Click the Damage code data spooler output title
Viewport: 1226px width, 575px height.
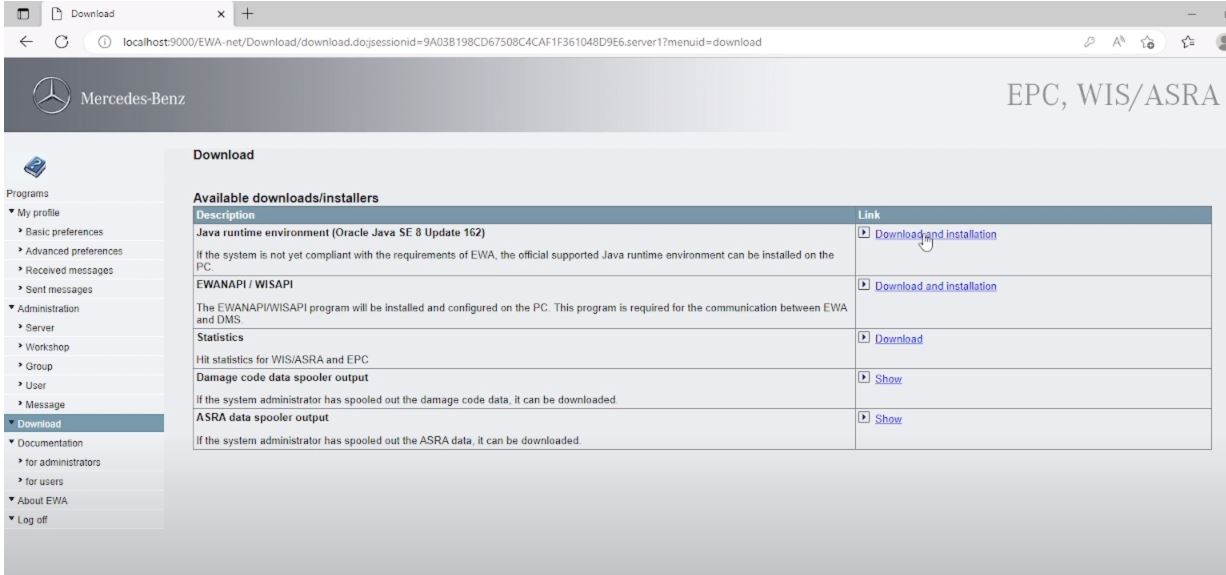tap(282, 378)
